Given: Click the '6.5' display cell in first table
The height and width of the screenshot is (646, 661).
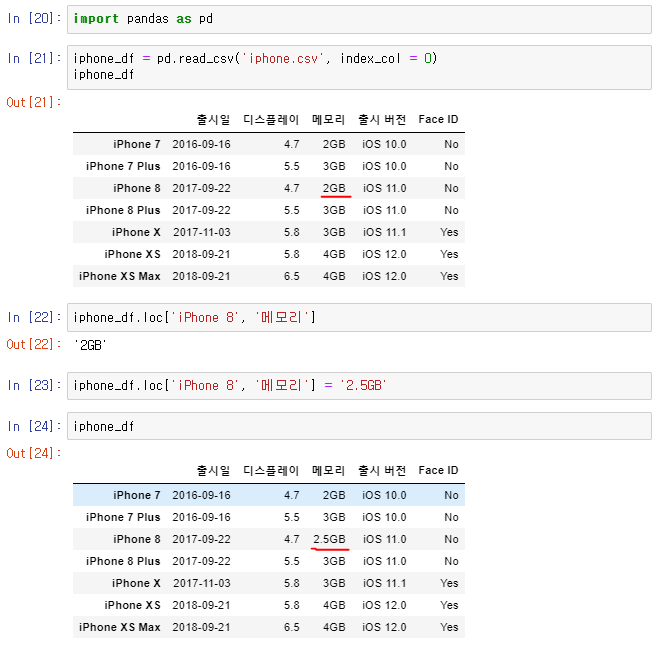Looking at the screenshot, I should click(x=292, y=276).
